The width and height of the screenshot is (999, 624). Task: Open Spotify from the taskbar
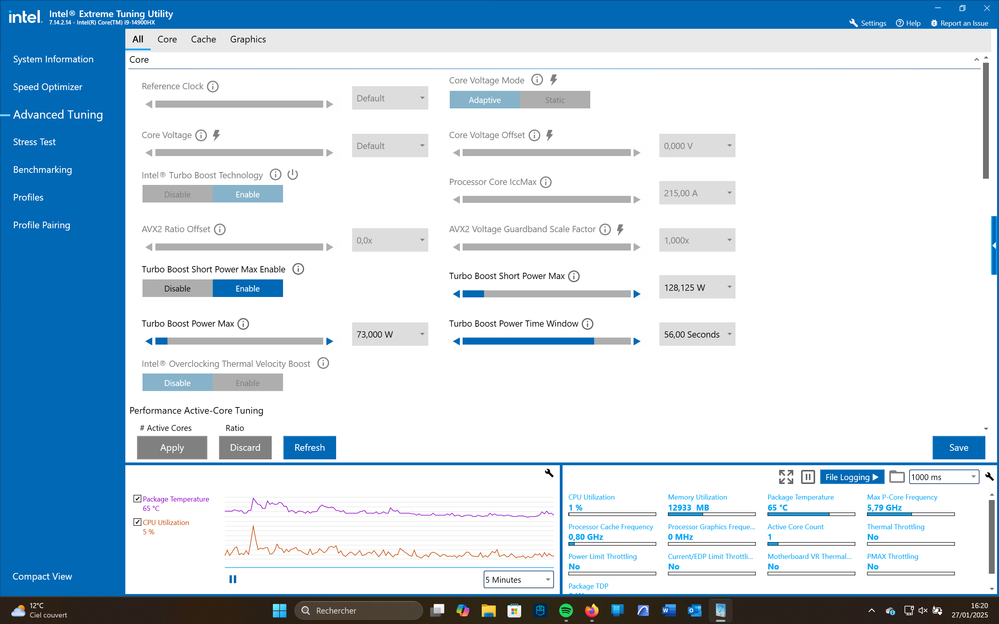[566, 611]
